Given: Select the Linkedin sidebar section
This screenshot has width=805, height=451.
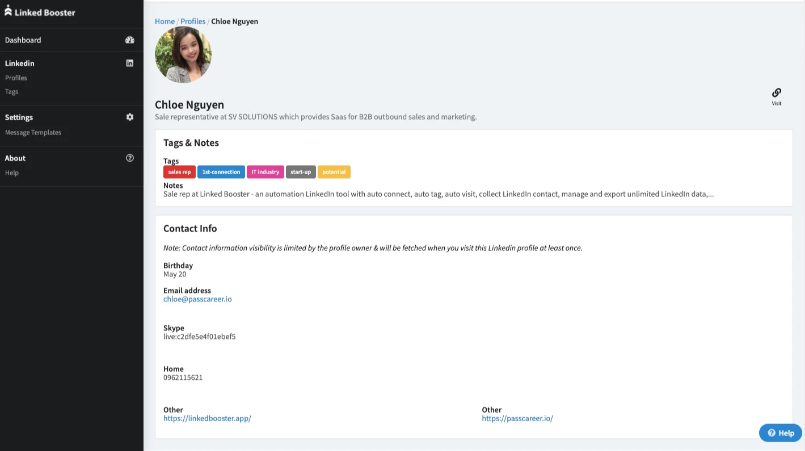Looking at the screenshot, I should 20,63.
